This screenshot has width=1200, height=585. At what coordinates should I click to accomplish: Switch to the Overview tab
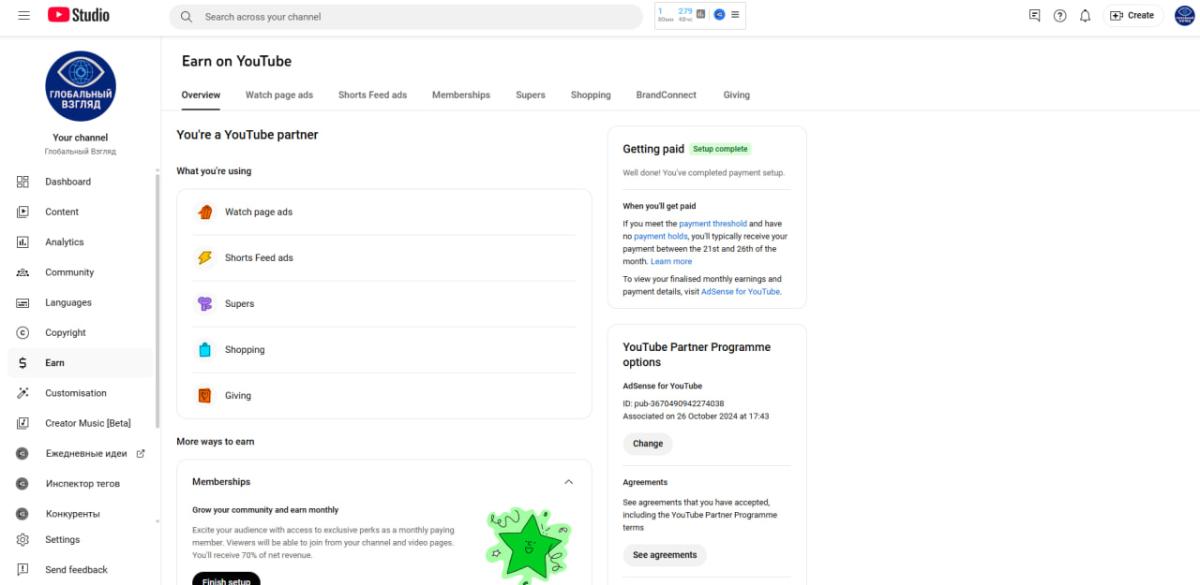(x=201, y=95)
